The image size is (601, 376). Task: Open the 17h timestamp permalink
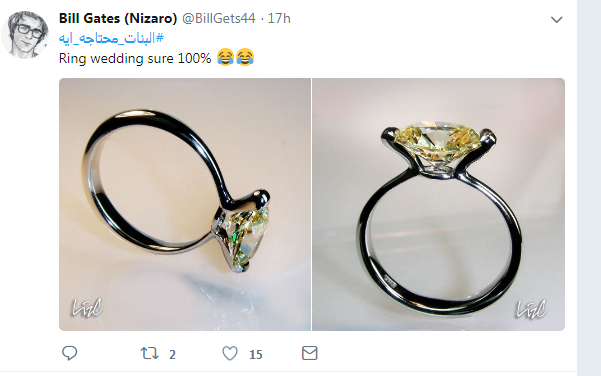(x=279, y=18)
